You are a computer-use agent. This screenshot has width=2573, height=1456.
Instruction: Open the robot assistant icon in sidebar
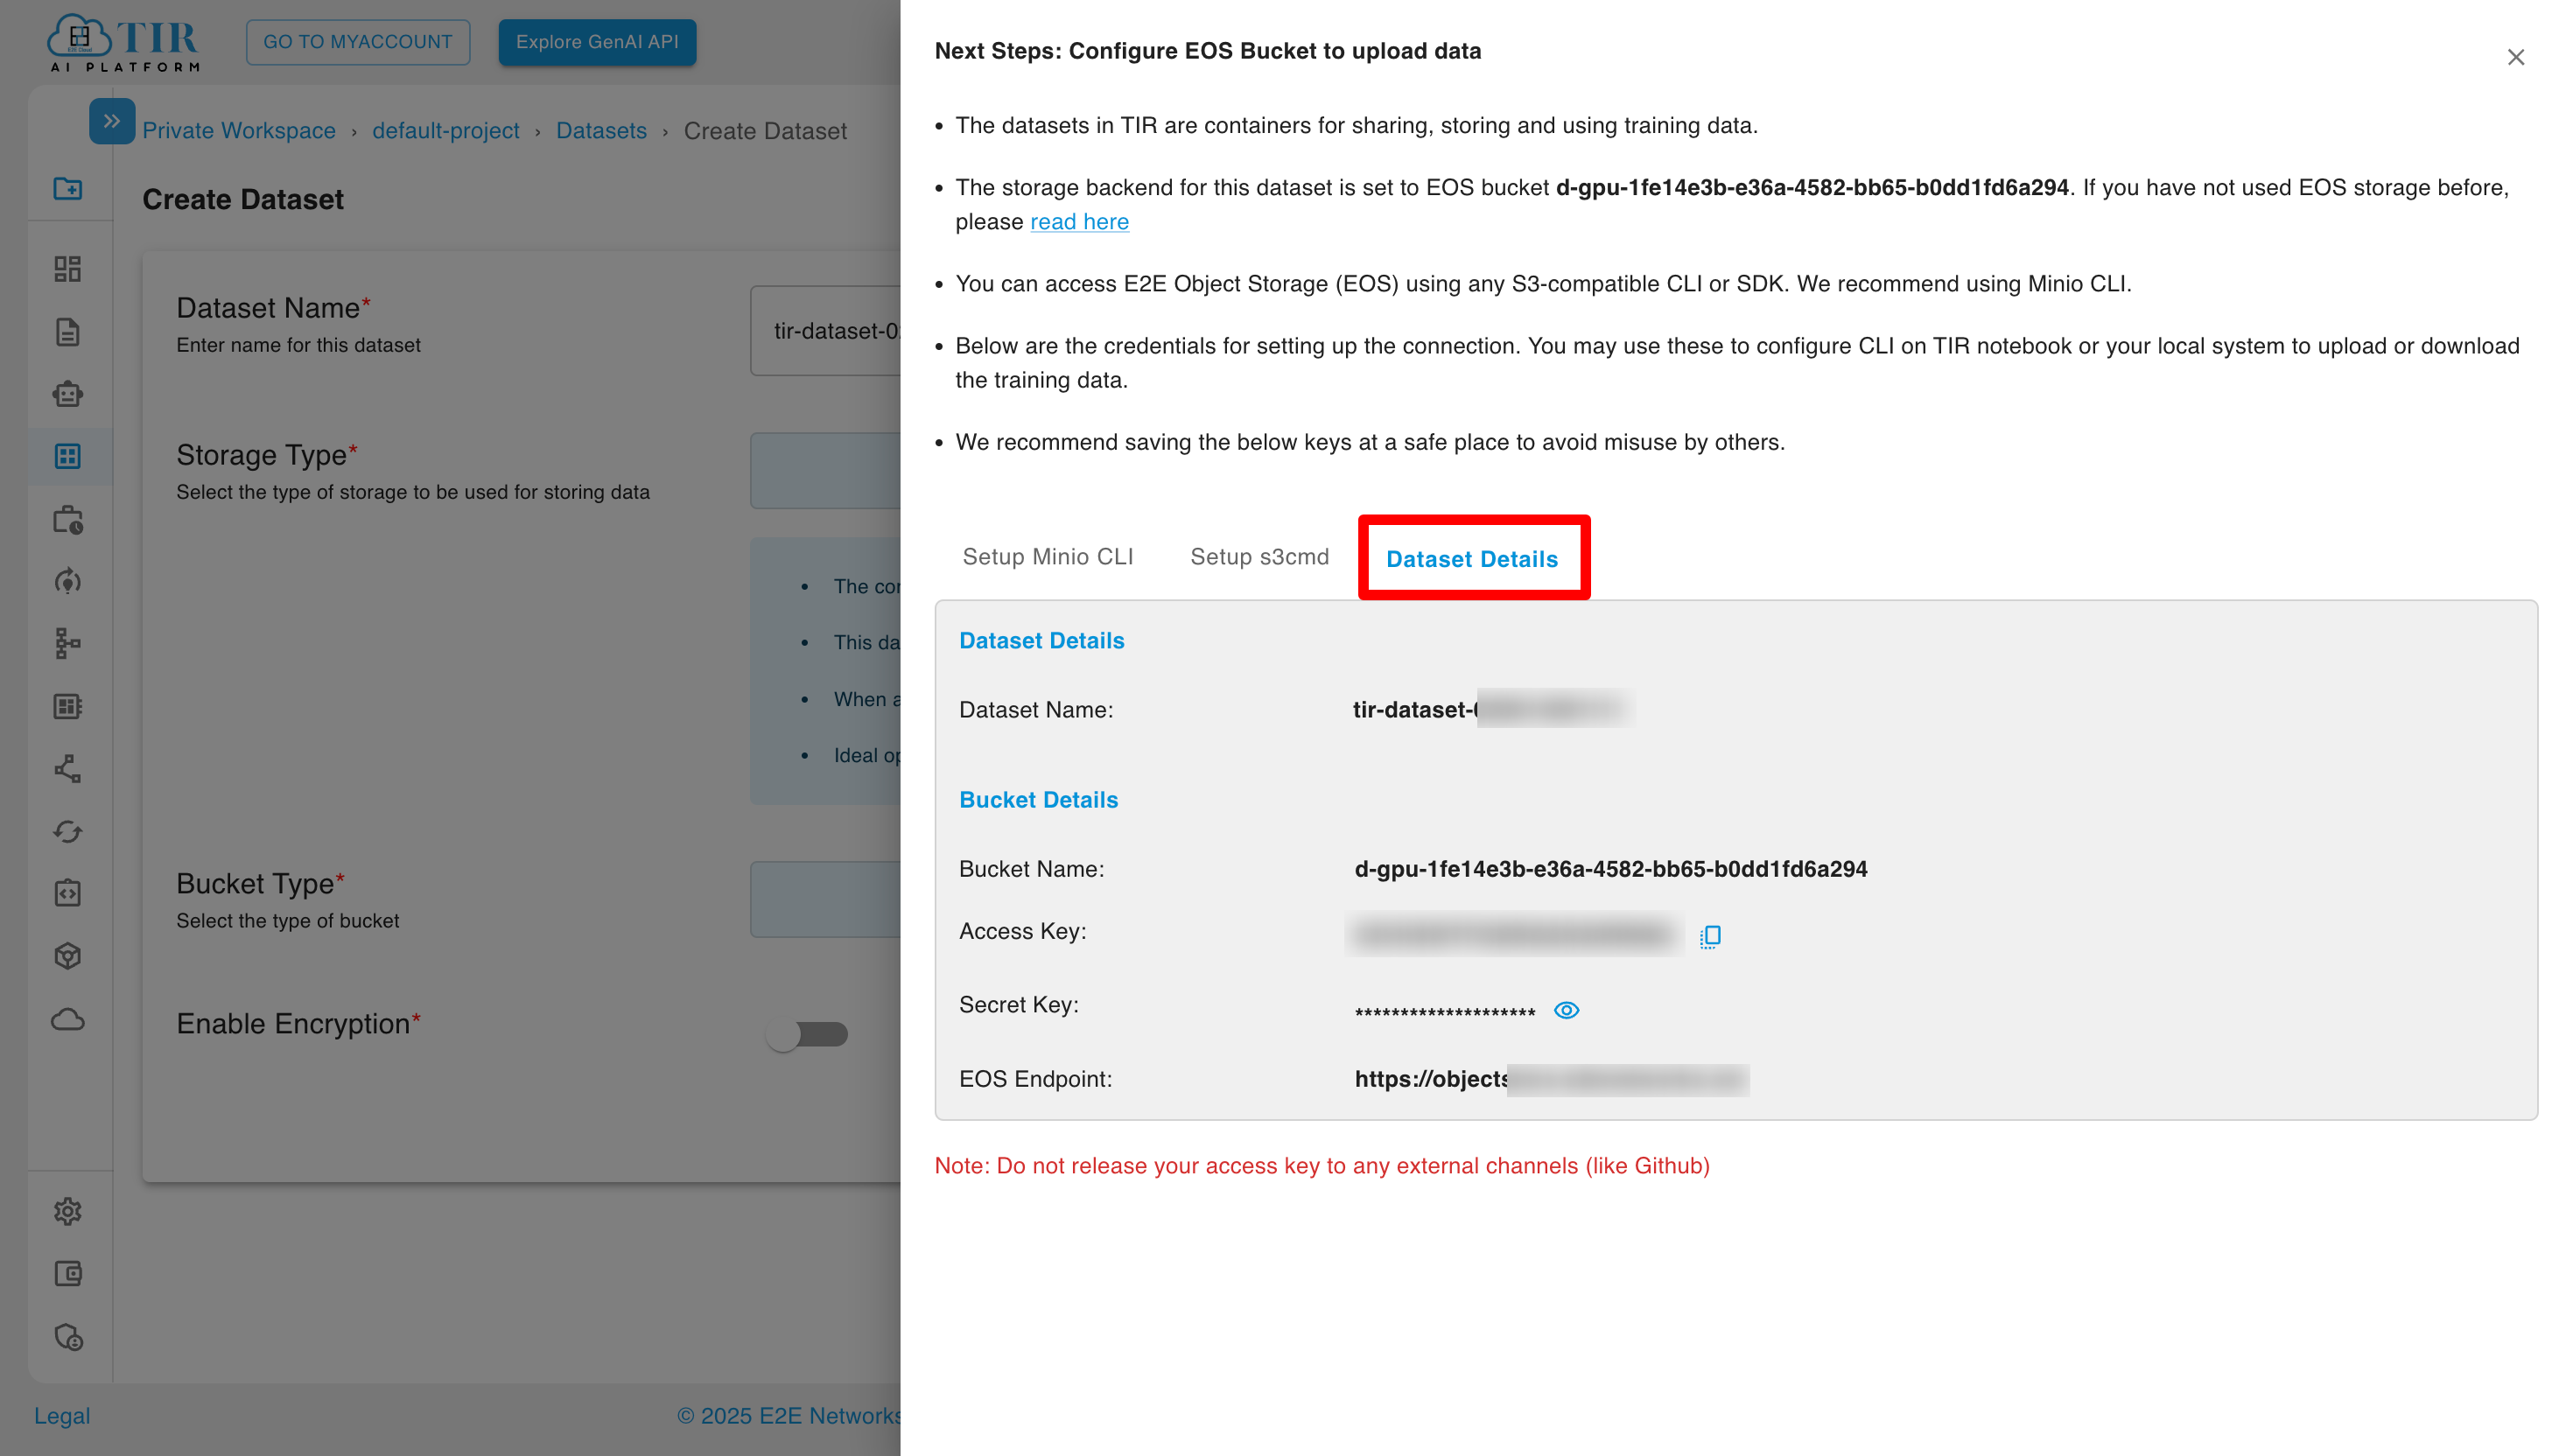(68, 394)
